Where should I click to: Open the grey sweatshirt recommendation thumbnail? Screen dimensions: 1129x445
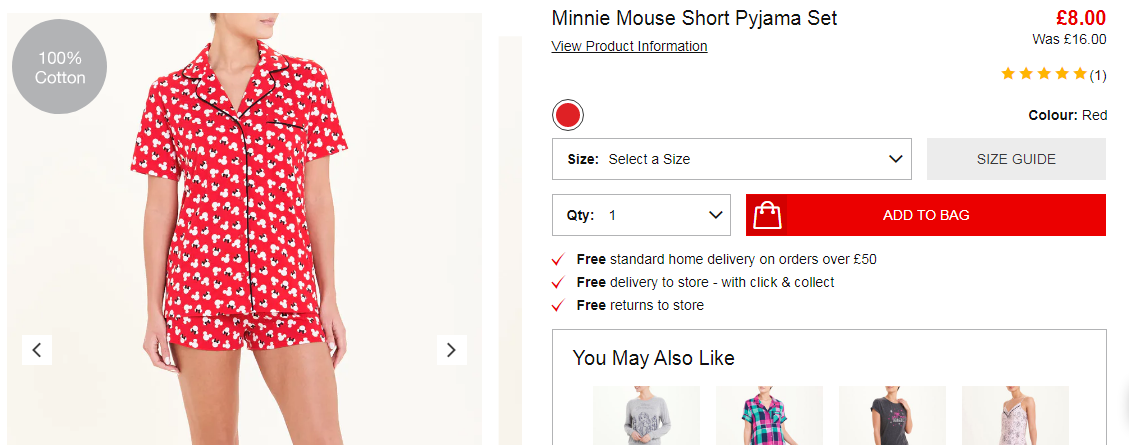[647, 415]
